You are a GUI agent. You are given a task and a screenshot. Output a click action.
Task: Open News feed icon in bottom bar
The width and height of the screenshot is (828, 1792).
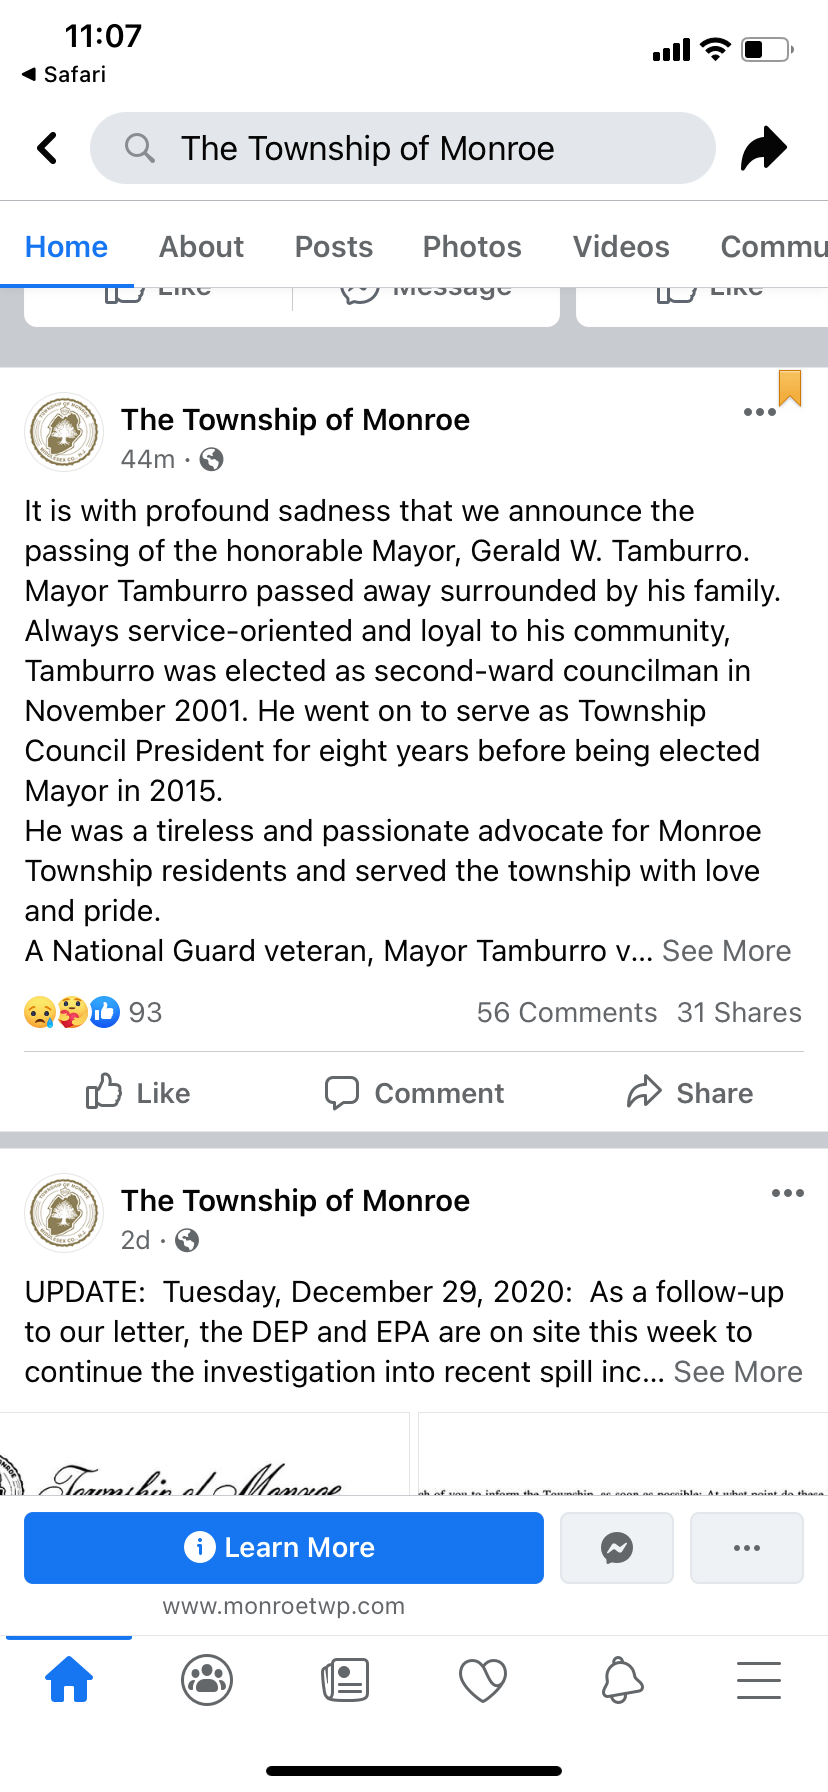pos(345,1679)
